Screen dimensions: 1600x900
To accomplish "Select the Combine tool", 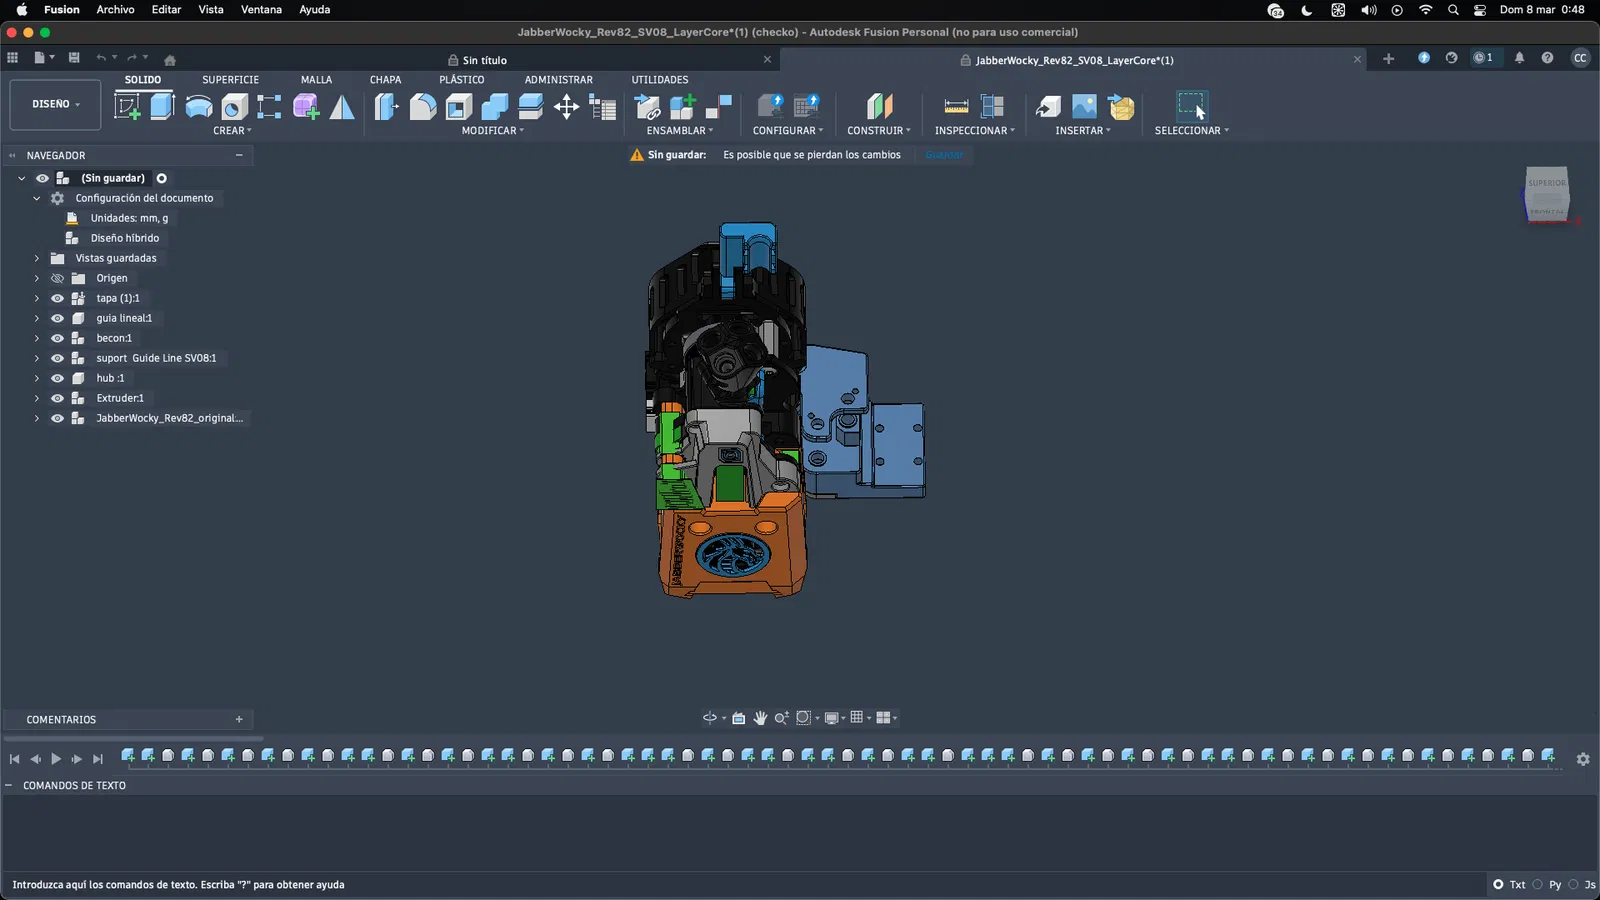I will click(495, 106).
